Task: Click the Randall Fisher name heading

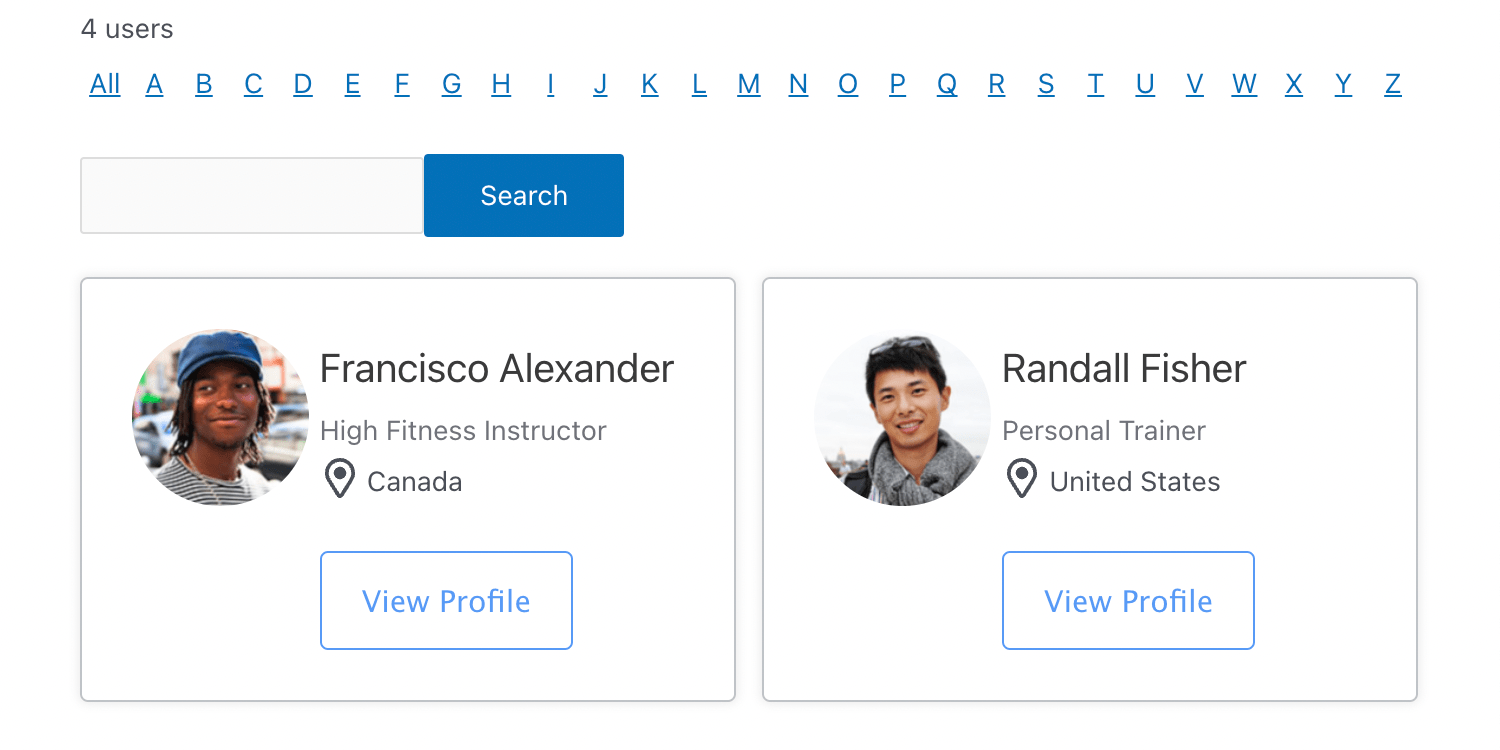Action: (x=1124, y=369)
